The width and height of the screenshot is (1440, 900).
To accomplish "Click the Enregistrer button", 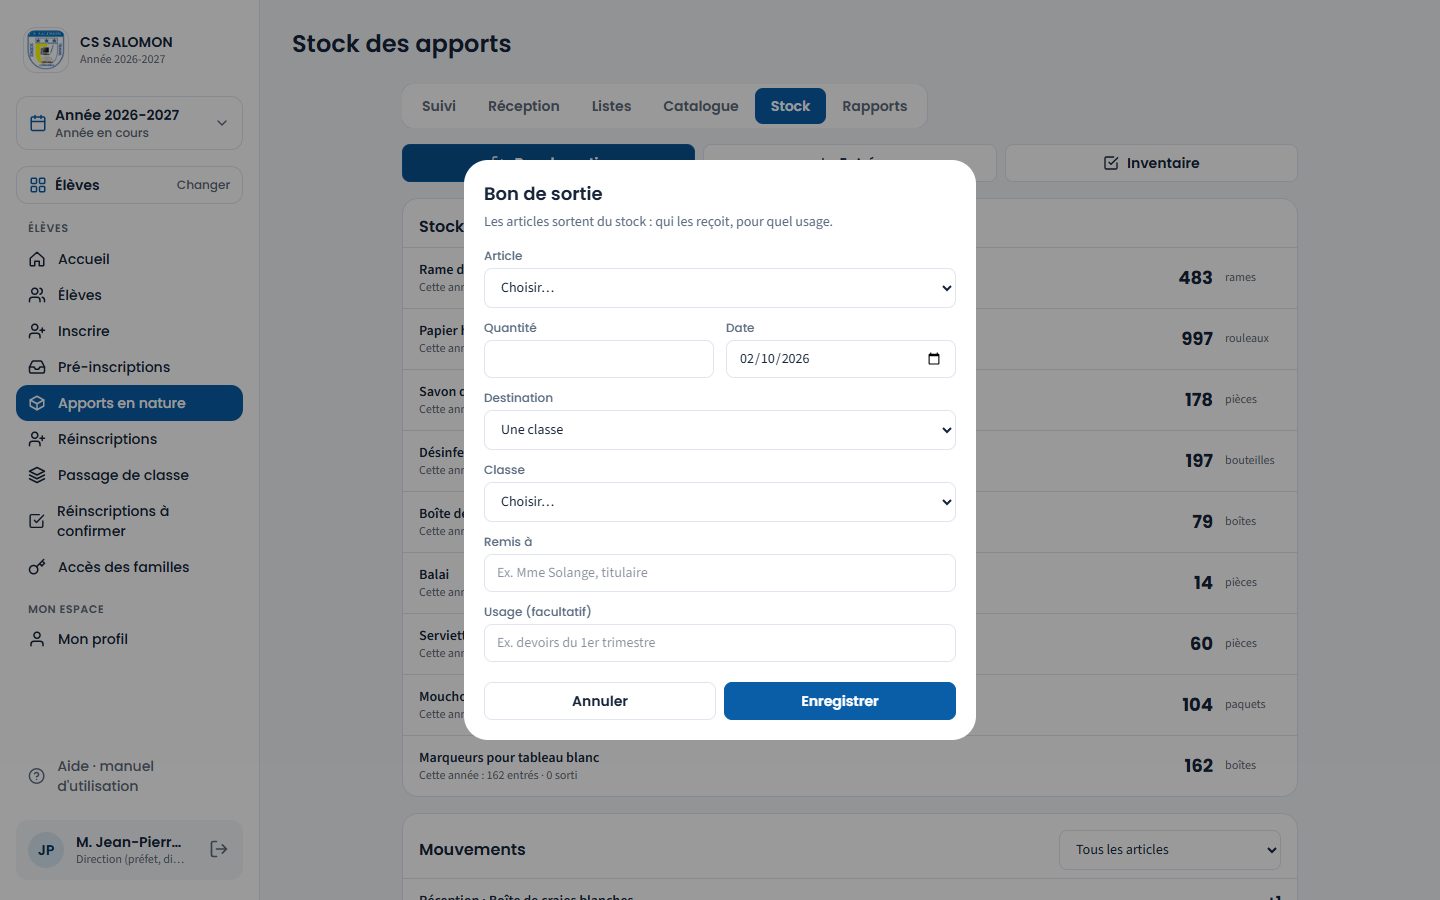I will click(840, 701).
